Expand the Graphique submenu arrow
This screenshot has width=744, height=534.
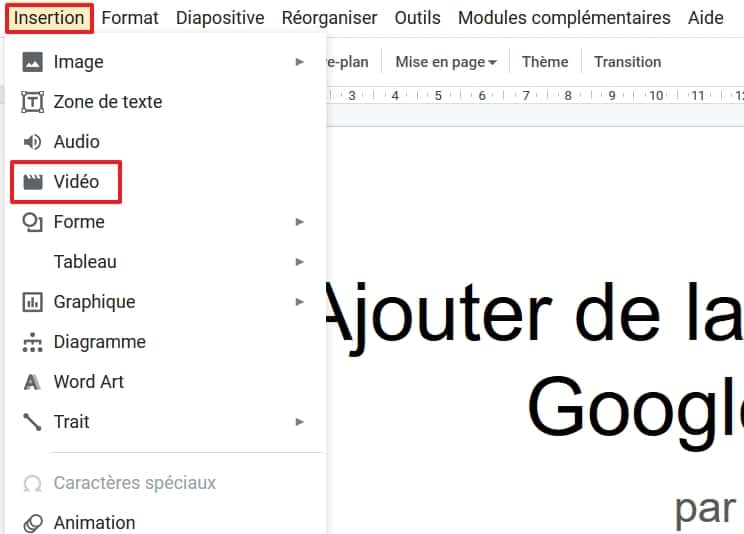click(299, 302)
